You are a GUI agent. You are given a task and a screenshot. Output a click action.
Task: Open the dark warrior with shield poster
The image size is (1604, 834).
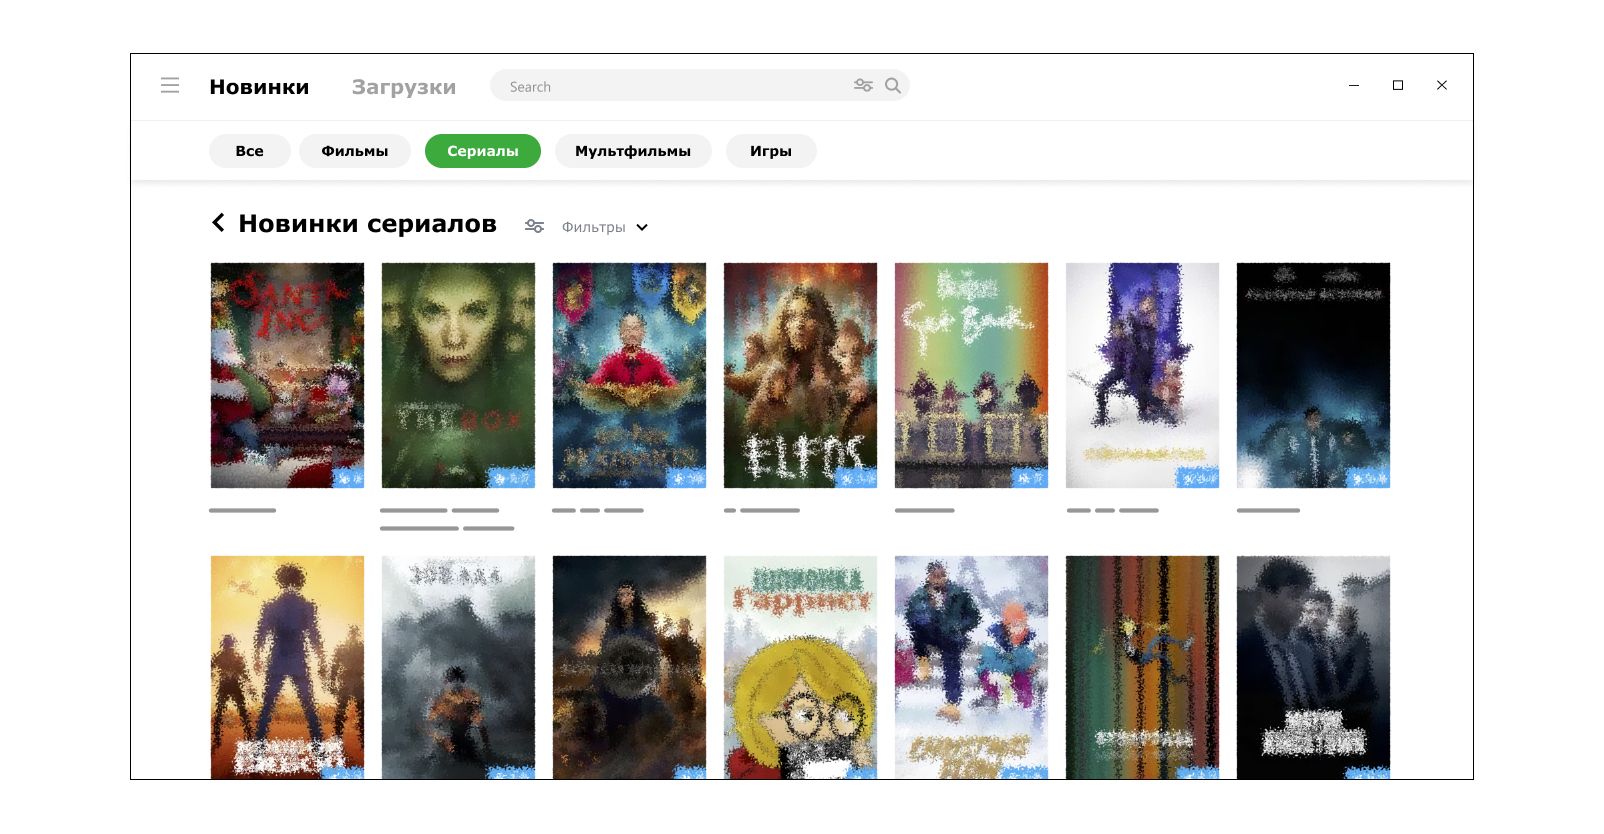coord(629,667)
